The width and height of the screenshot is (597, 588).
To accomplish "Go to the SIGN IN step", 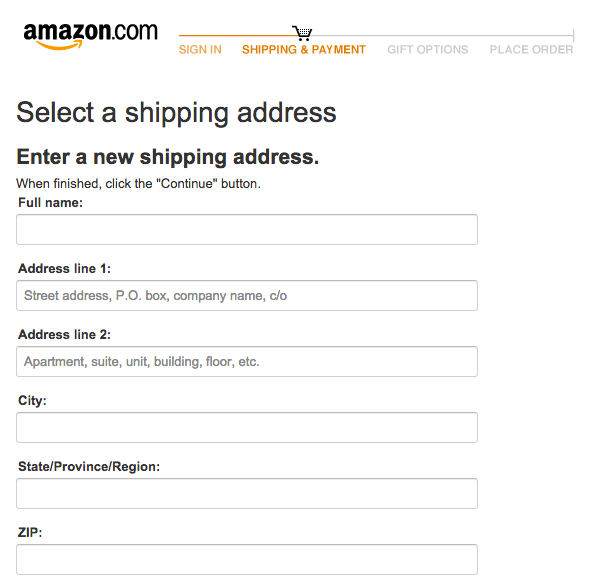I will coord(200,50).
